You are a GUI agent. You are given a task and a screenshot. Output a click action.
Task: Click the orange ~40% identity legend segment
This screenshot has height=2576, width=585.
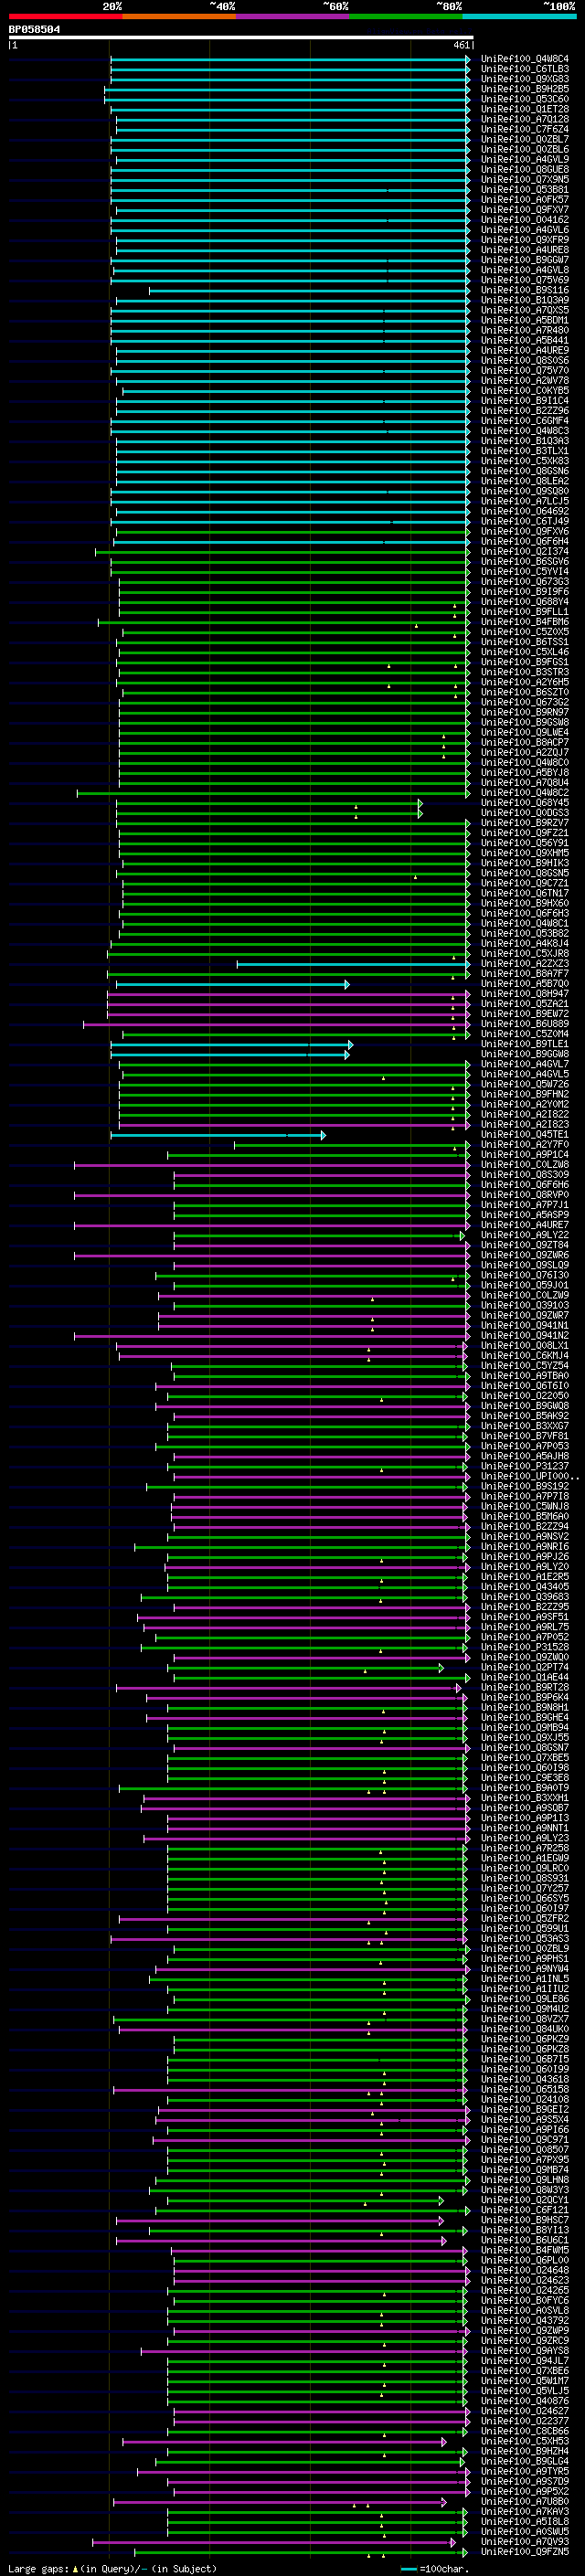pos(179,16)
